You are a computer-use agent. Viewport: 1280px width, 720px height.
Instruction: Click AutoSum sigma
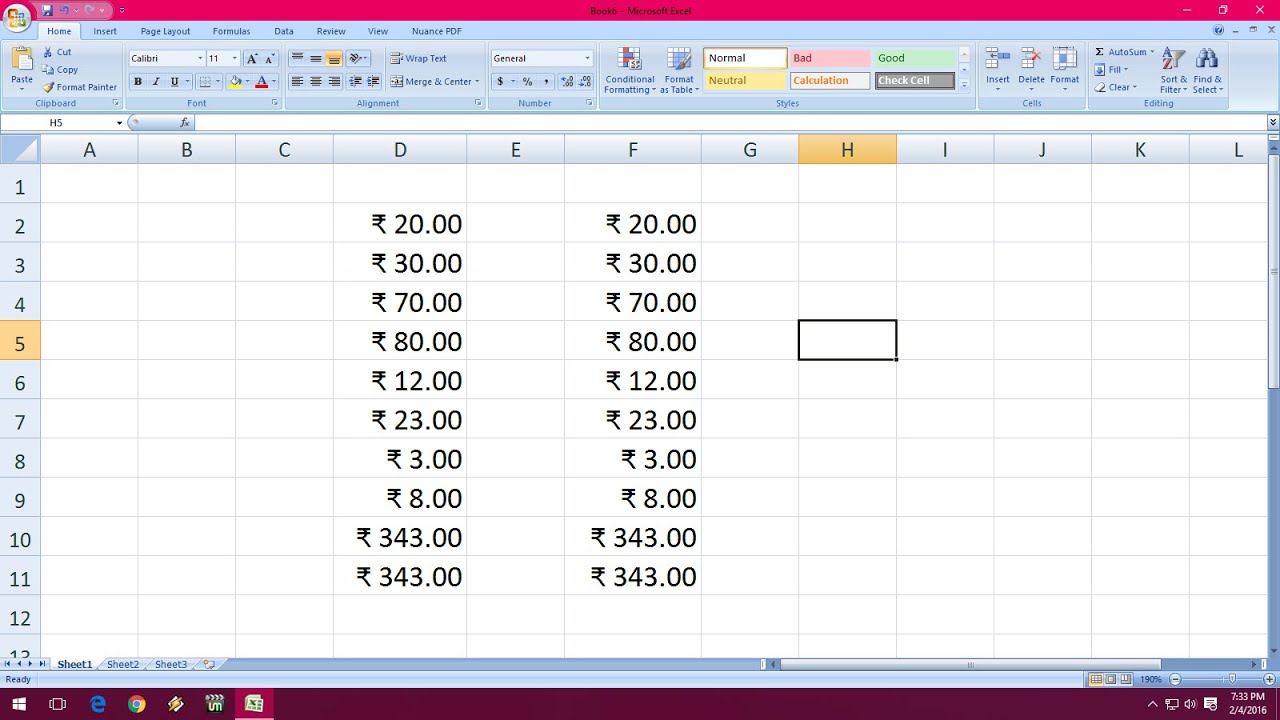point(1100,52)
